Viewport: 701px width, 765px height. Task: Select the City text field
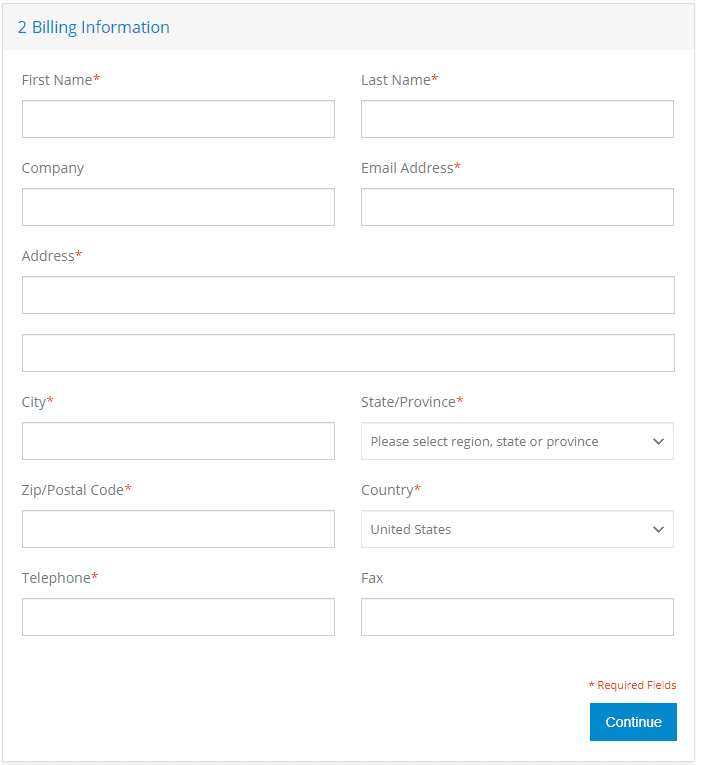point(178,441)
